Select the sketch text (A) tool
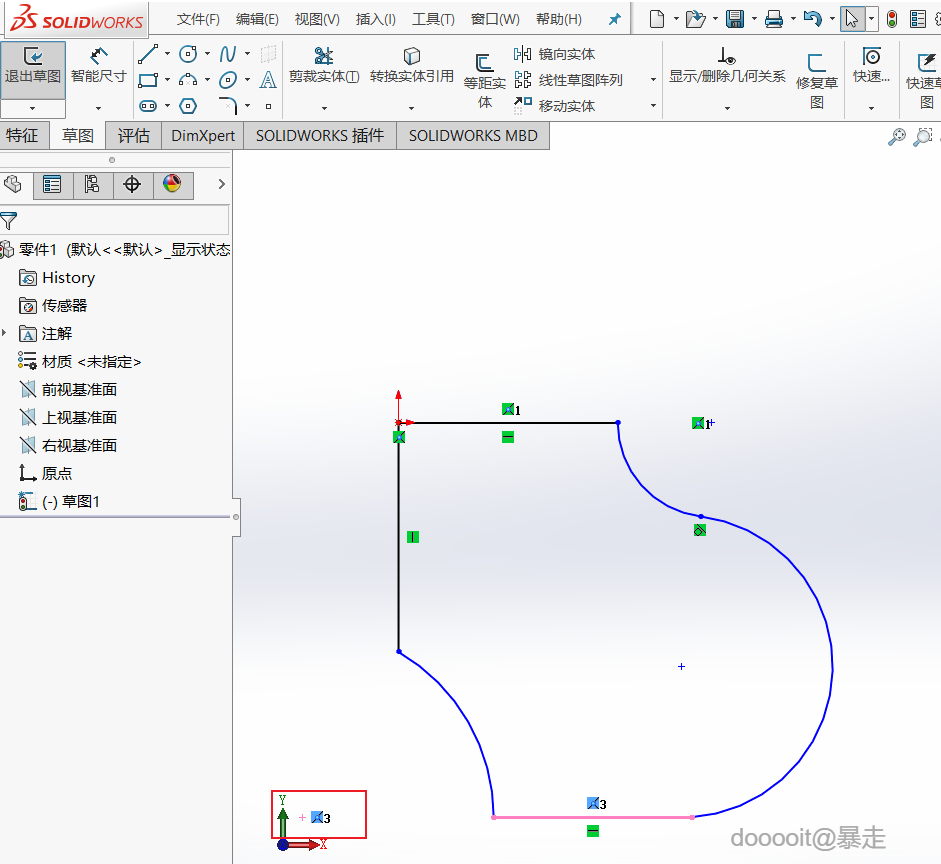The width and height of the screenshot is (941, 864). click(x=268, y=80)
